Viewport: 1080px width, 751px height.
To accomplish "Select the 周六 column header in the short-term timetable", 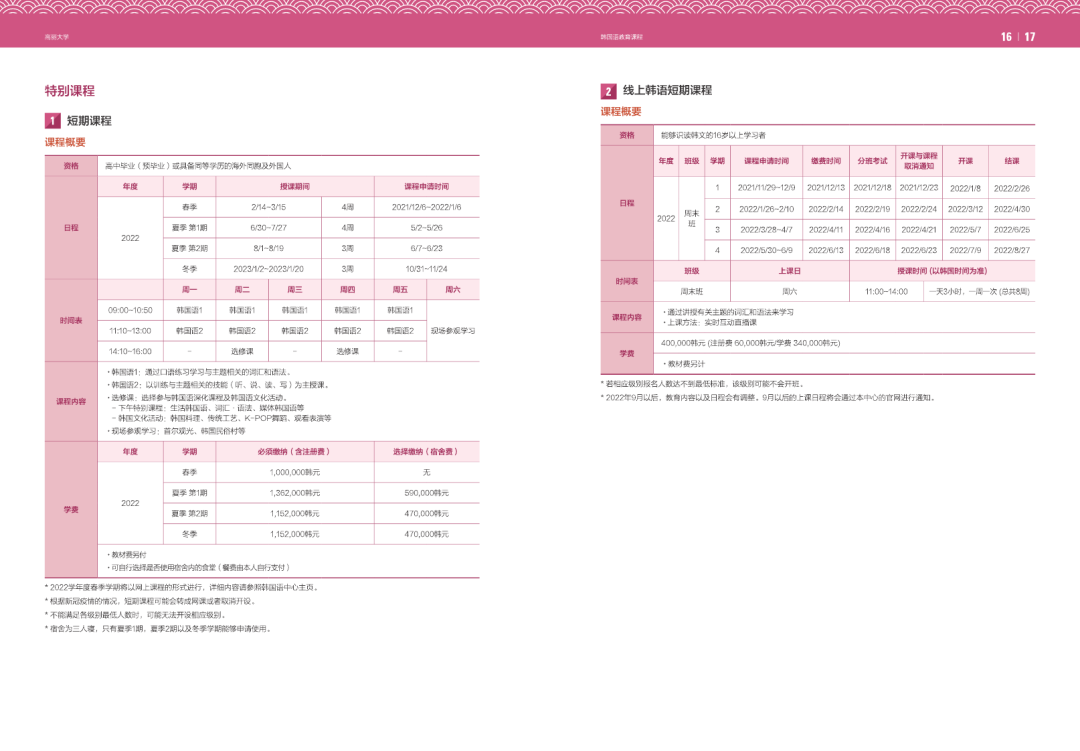I will (x=452, y=289).
